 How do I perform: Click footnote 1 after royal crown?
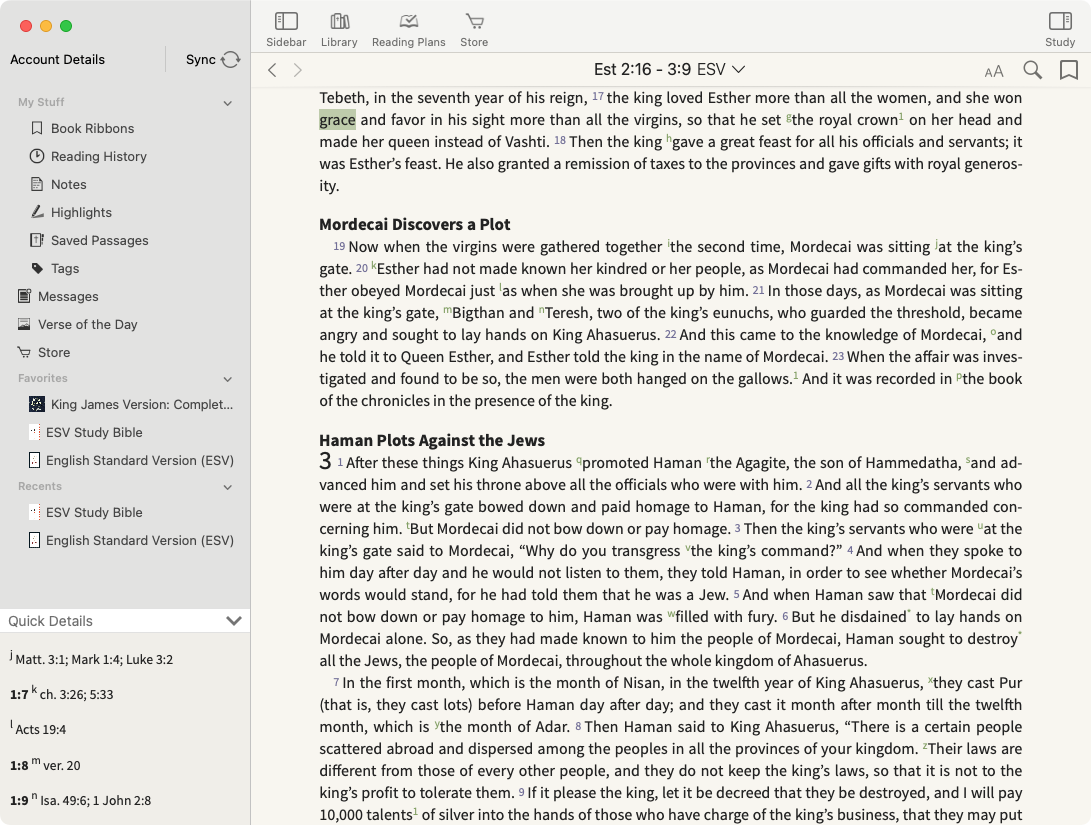(x=901, y=116)
